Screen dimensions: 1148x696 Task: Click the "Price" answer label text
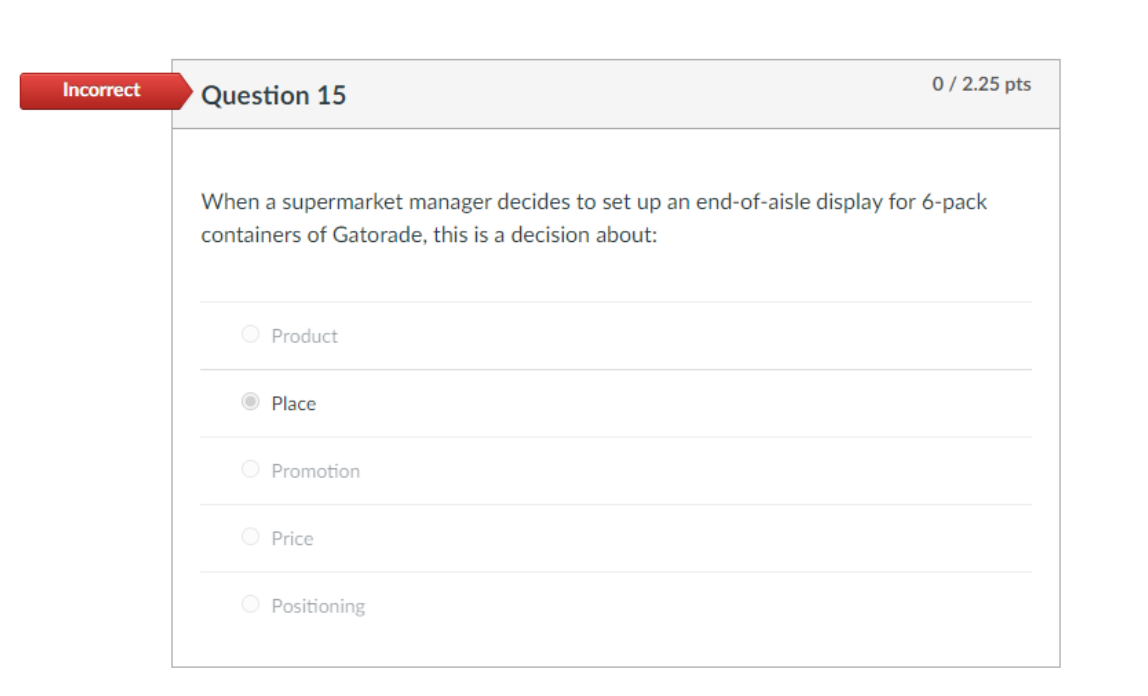click(292, 539)
